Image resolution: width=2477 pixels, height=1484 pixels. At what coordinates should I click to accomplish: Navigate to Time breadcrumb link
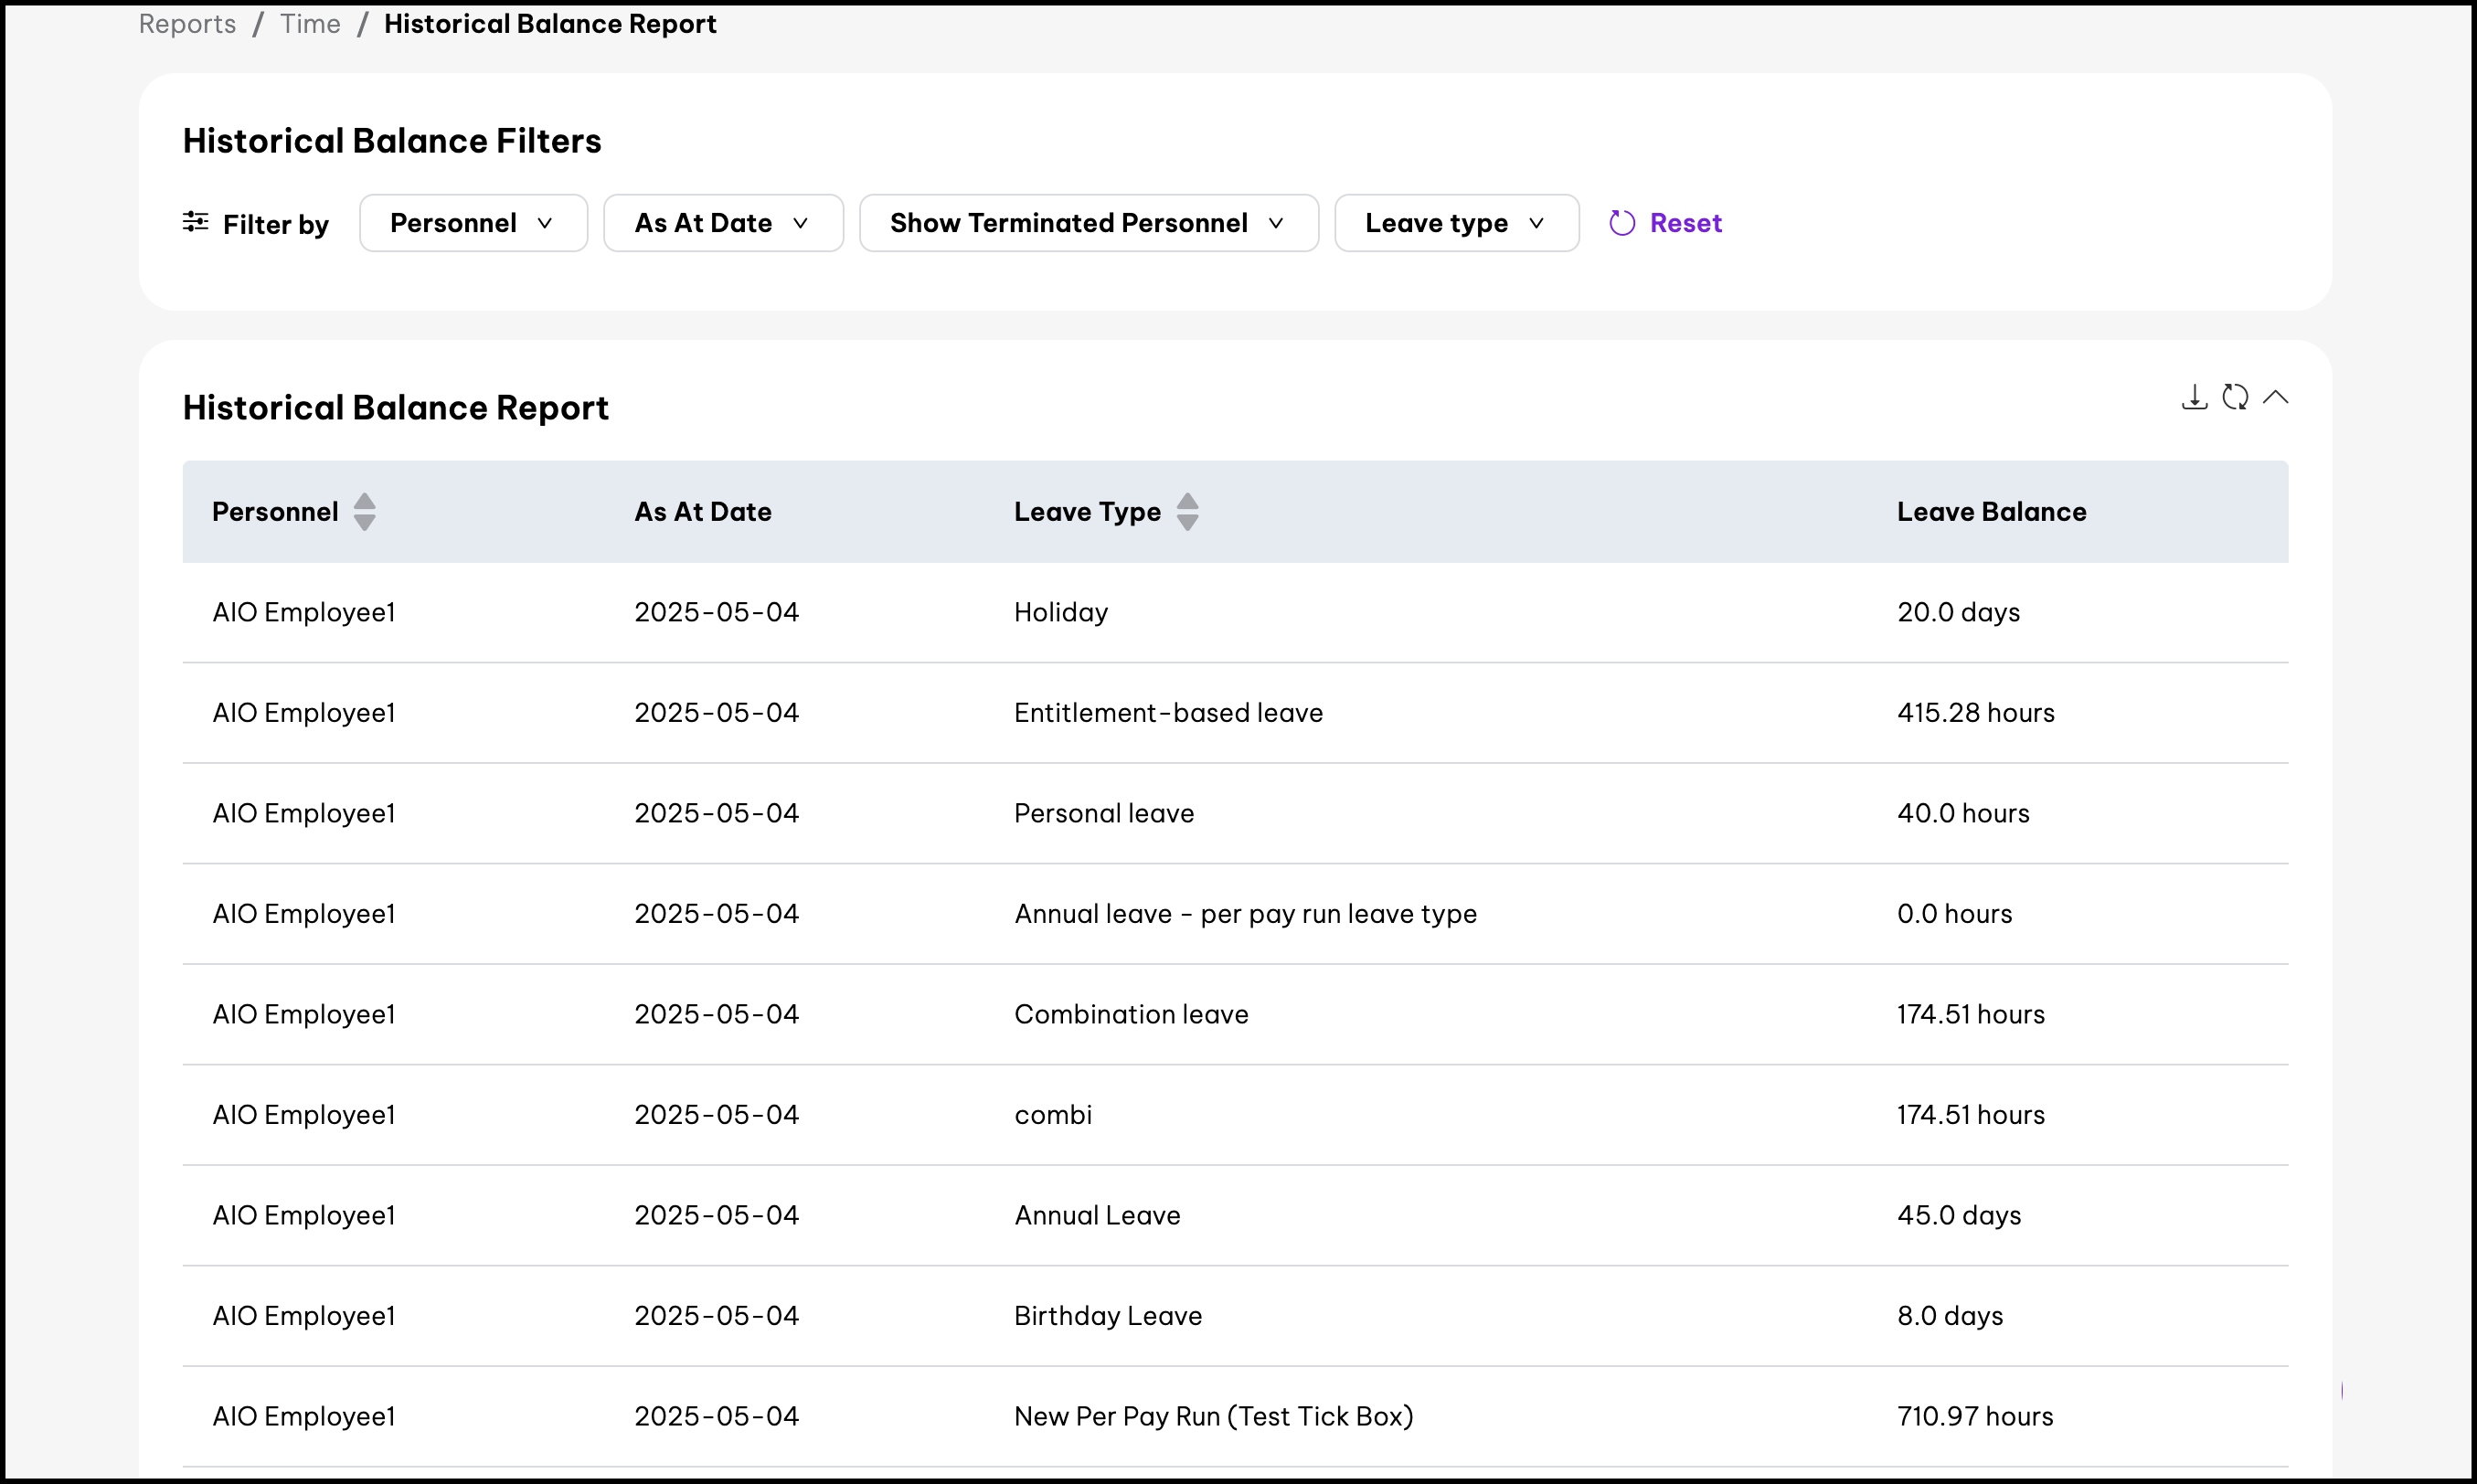click(x=310, y=24)
